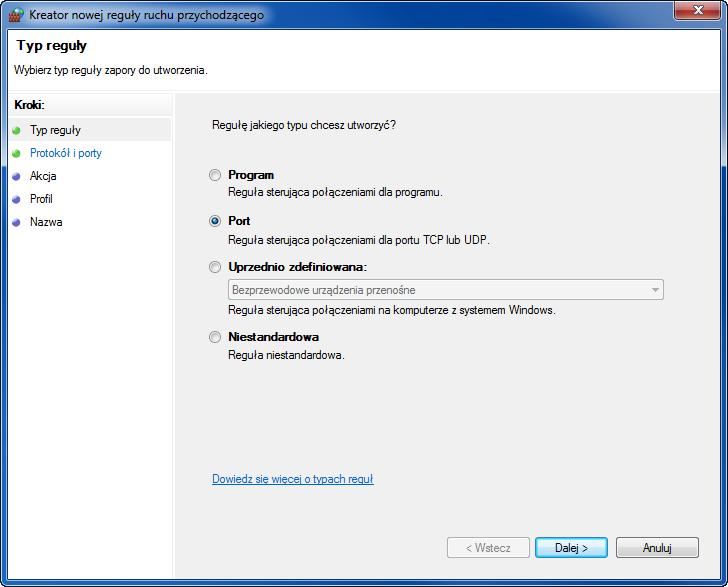Click the Anuluj button
Image resolution: width=728 pixels, height=587 pixels.
coord(657,548)
